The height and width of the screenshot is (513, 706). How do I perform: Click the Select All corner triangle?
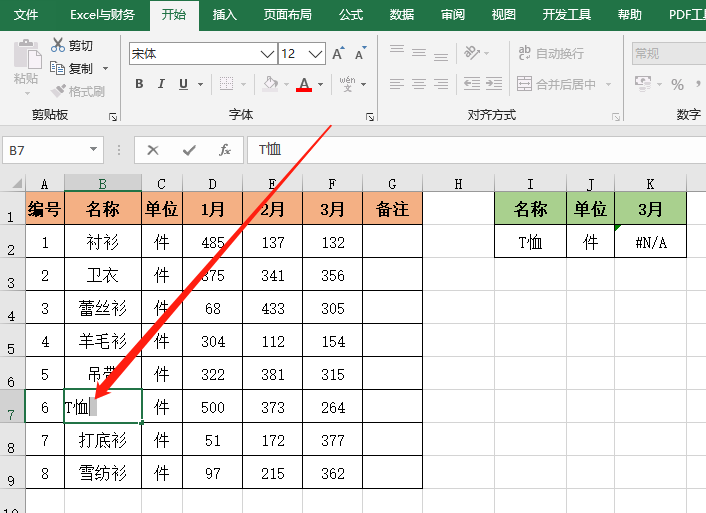[x=16, y=183]
